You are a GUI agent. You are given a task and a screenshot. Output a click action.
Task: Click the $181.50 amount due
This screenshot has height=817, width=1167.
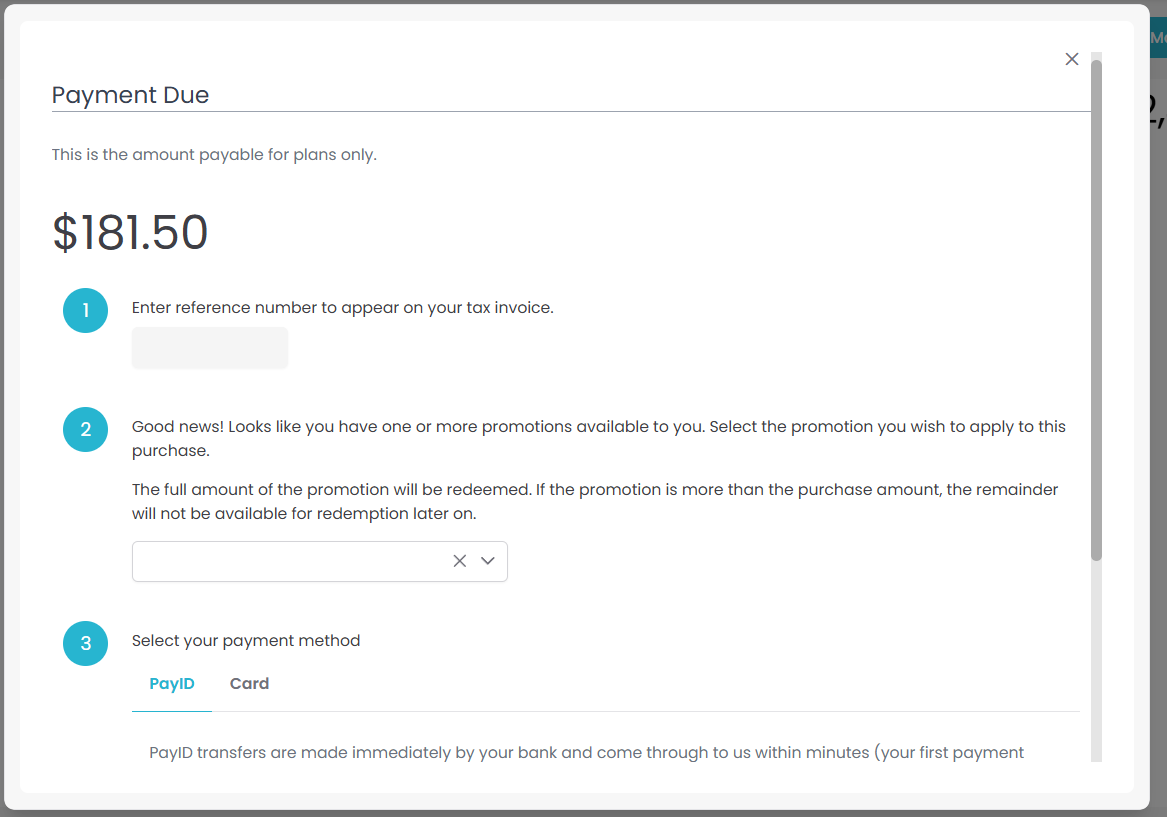click(x=130, y=233)
